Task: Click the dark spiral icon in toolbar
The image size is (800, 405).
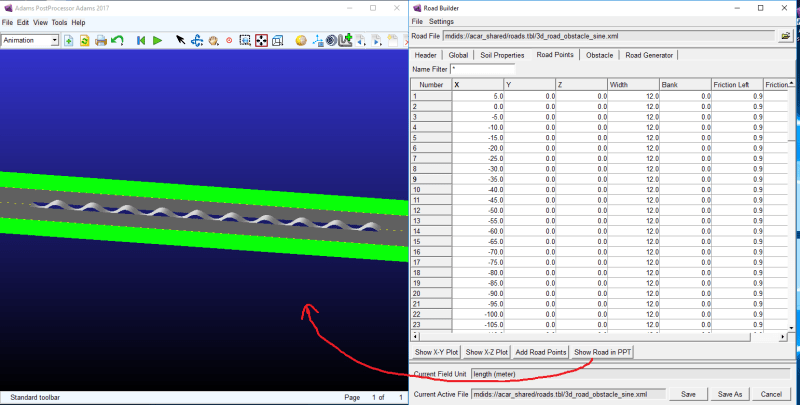Action: 331,40
